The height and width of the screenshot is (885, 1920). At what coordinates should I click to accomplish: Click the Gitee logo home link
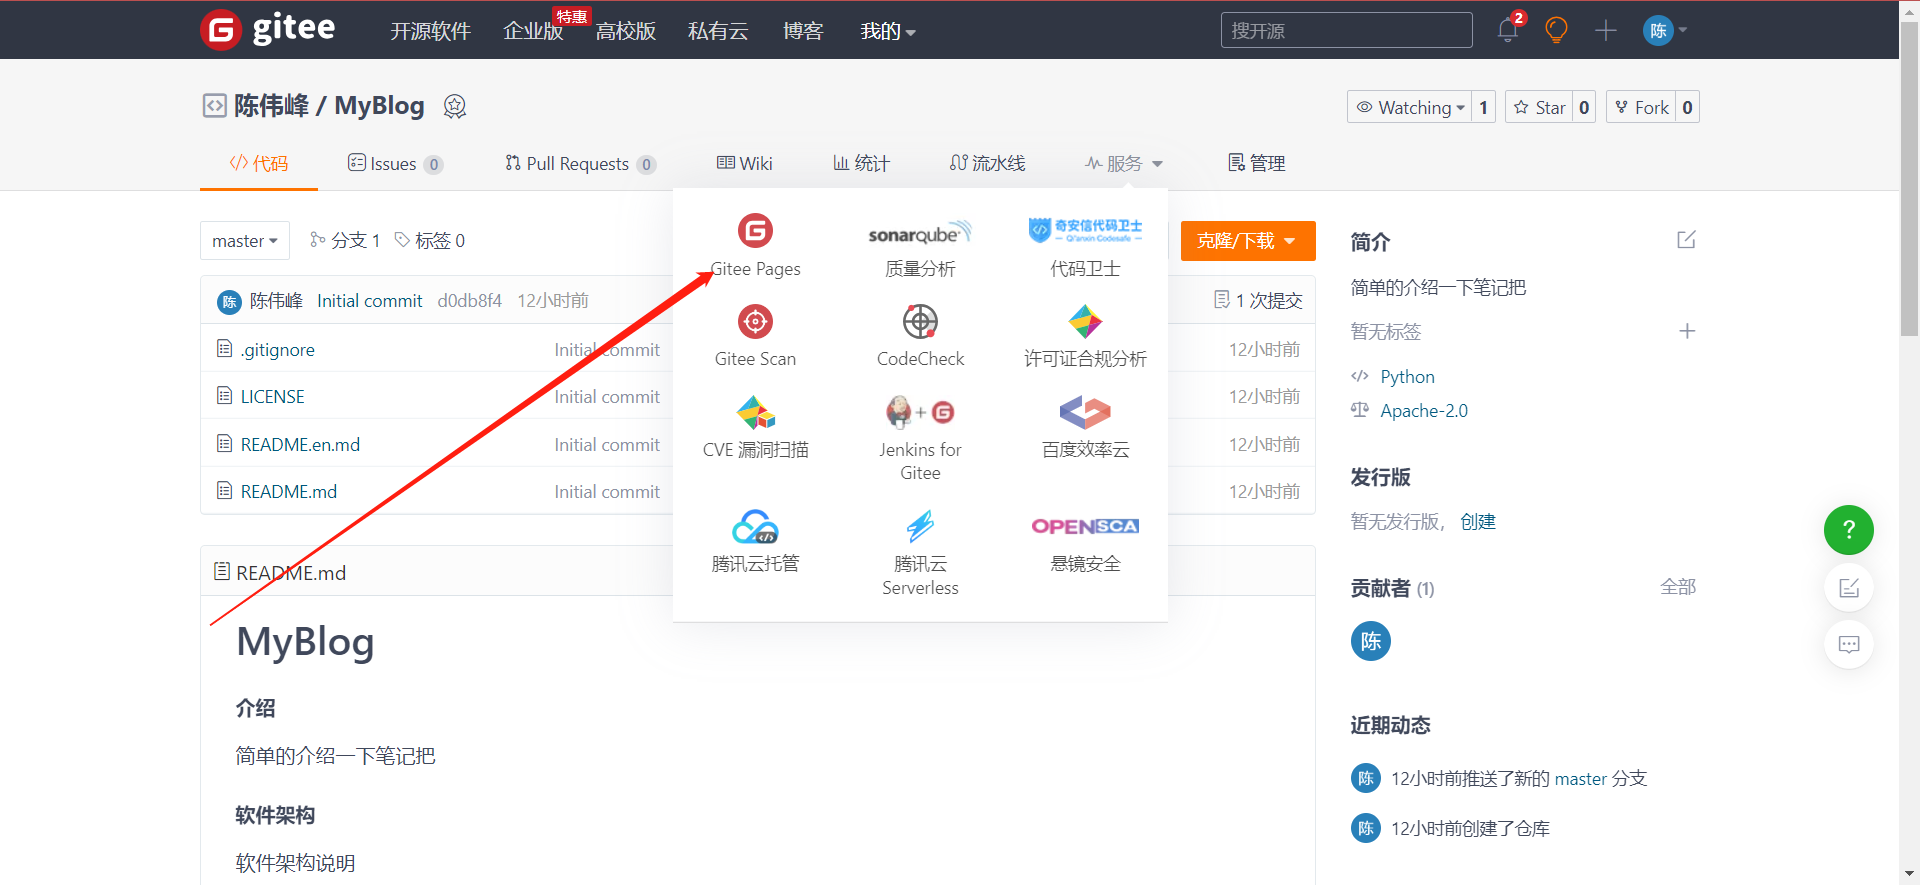tap(268, 29)
